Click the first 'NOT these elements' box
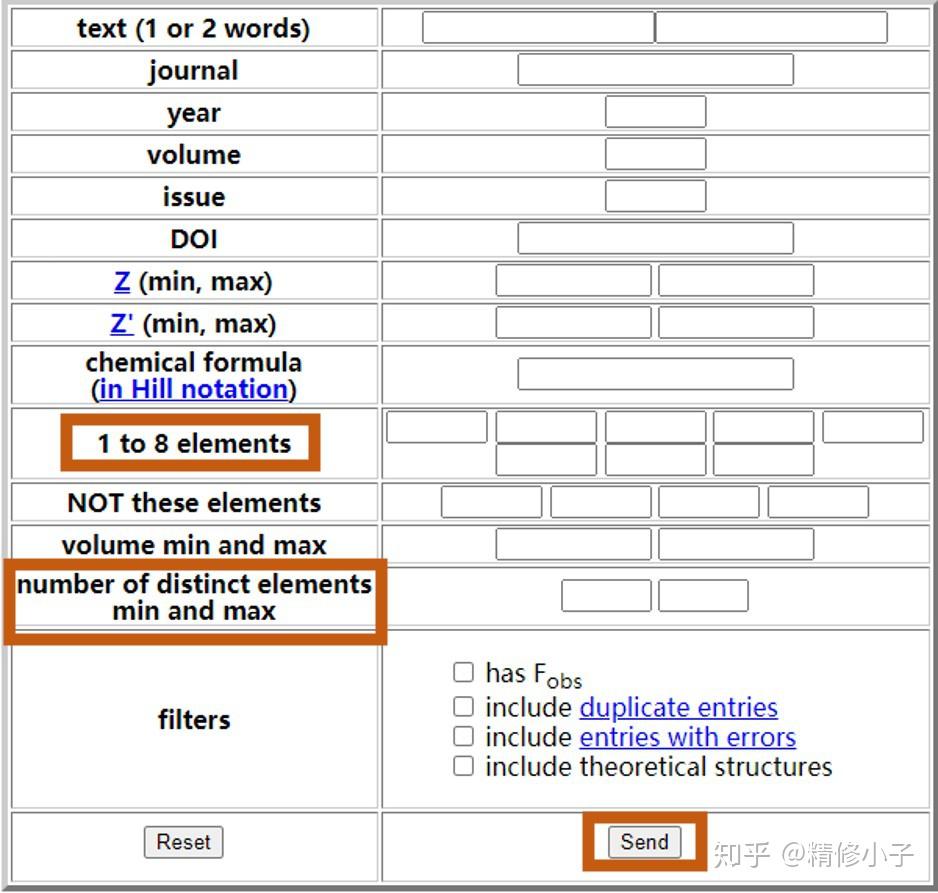The image size is (938, 893). (x=491, y=502)
